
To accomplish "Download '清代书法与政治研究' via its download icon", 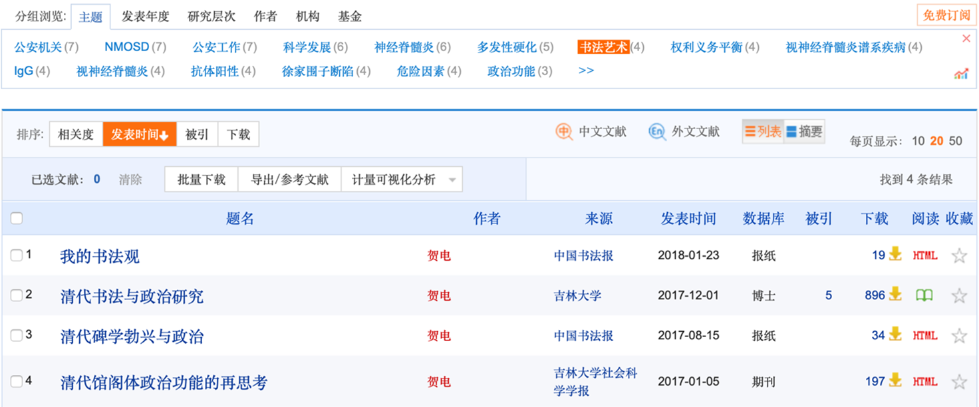I will (x=896, y=294).
